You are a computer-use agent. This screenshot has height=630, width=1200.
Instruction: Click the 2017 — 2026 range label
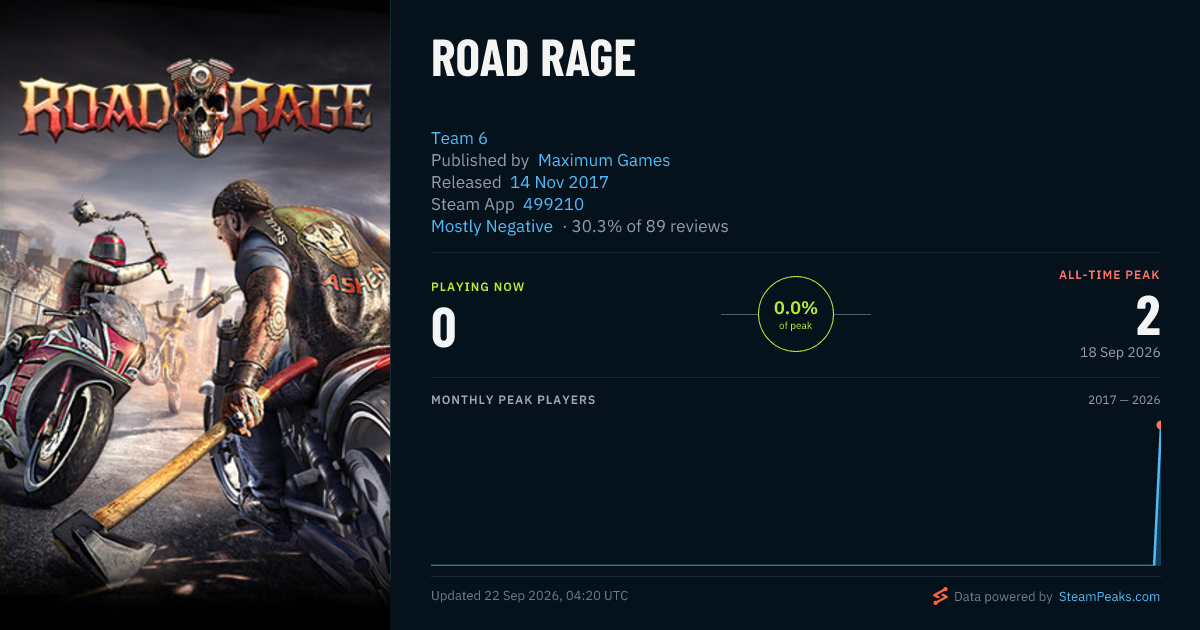[1124, 400]
